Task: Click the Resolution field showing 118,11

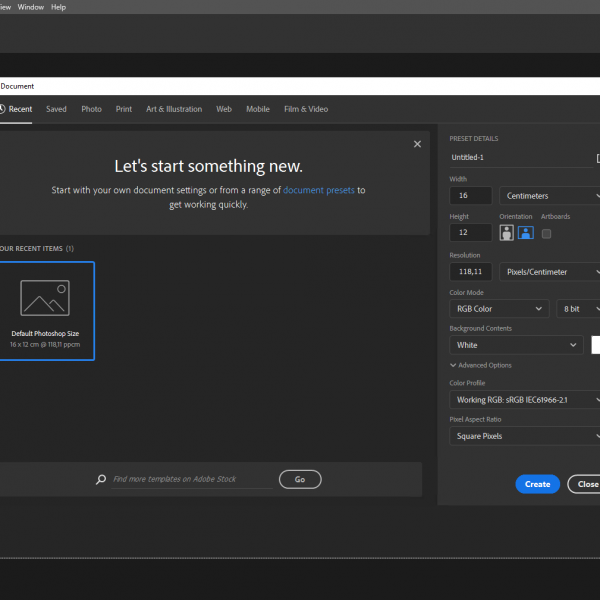Action: [471, 272]
